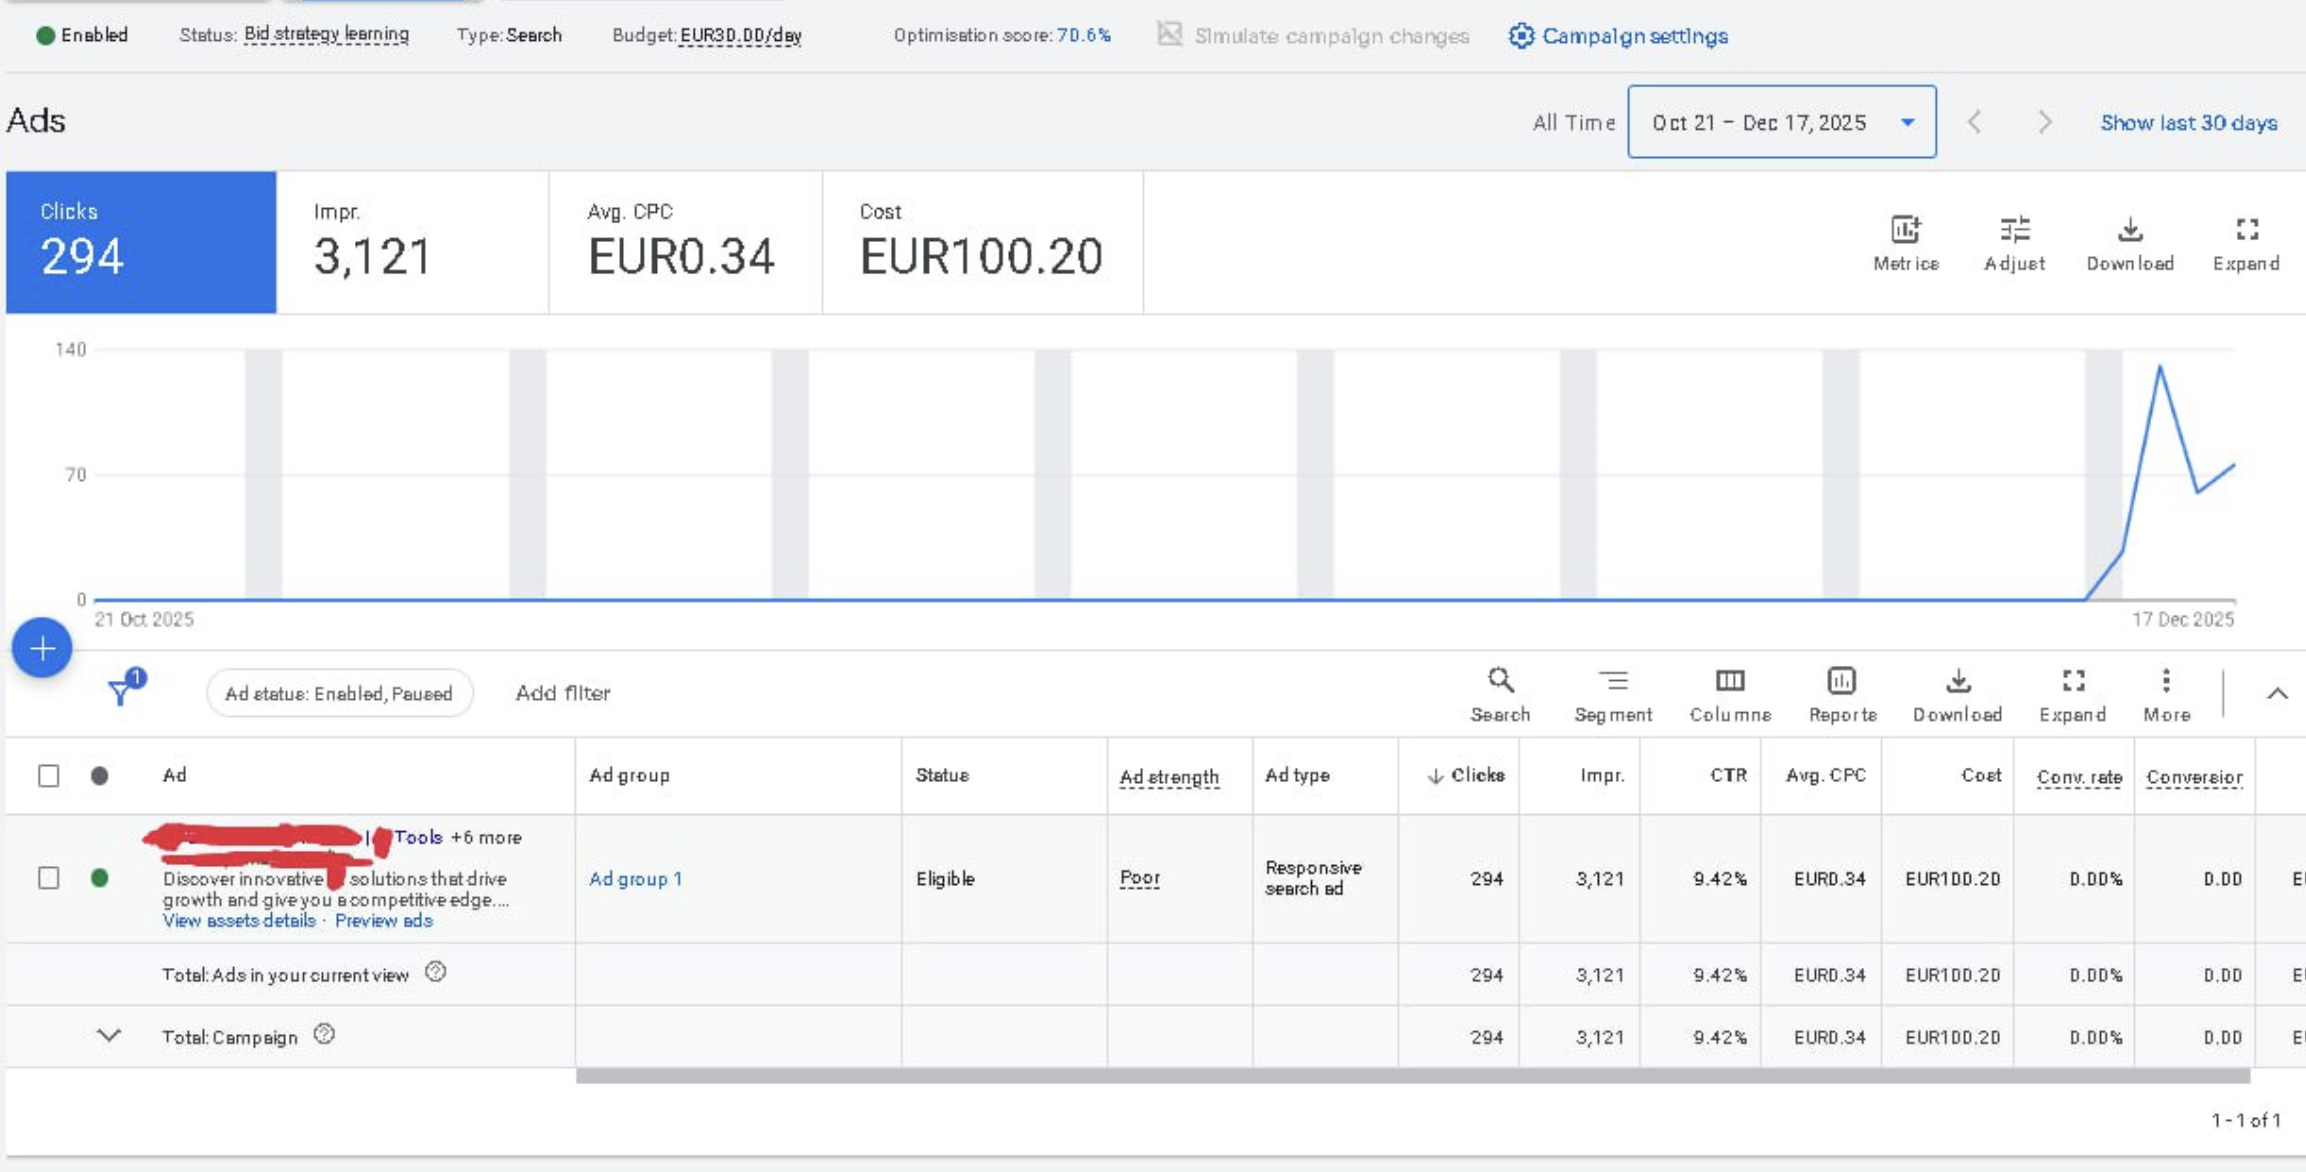
Task: Select the Cost metric scorecard tab
Action: tap(981, 242)
